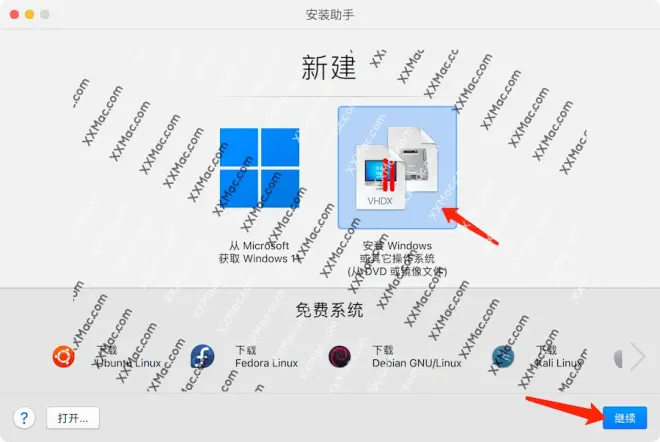Show more free systems with right chevron
This screenshot has height=442, width=660.
click(x=638, y=357)
